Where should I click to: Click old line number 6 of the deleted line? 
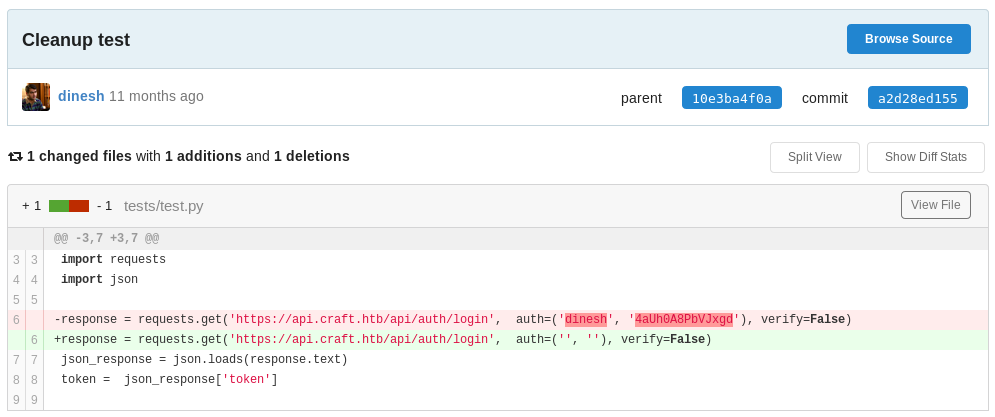pos(16,319)
